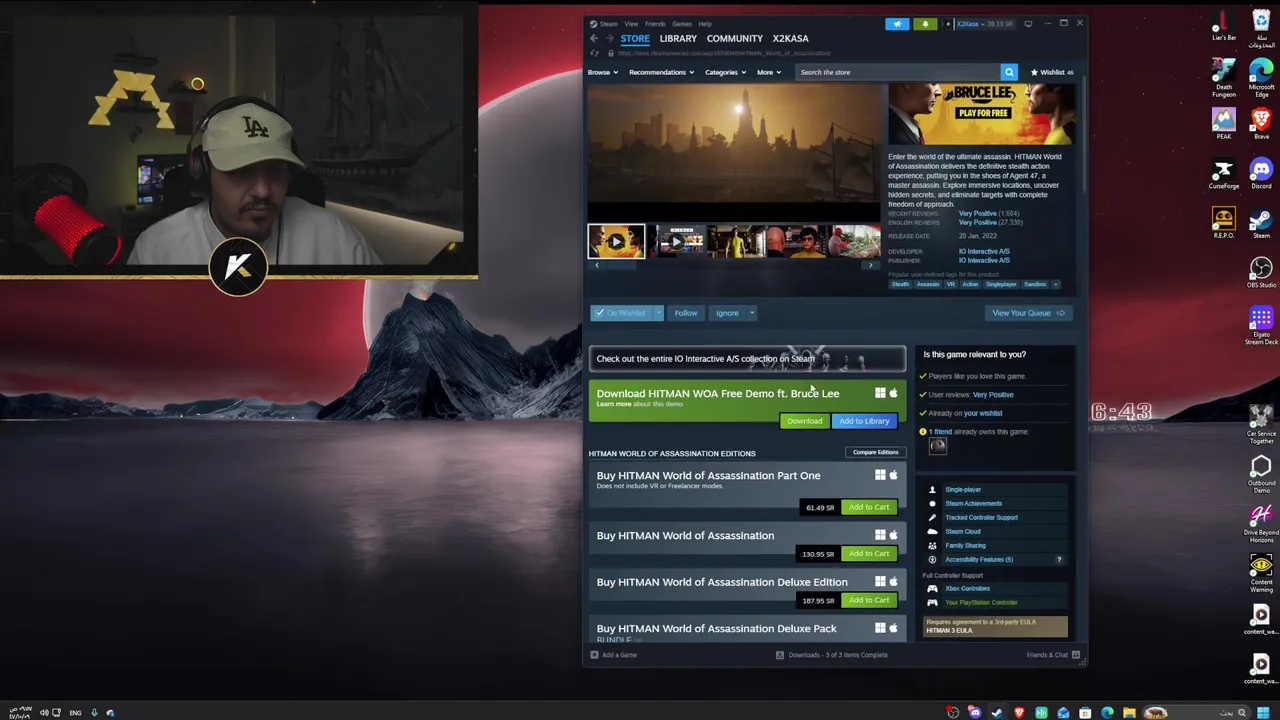Switch to the COMMUNITY tab

(x=735, y=39)
